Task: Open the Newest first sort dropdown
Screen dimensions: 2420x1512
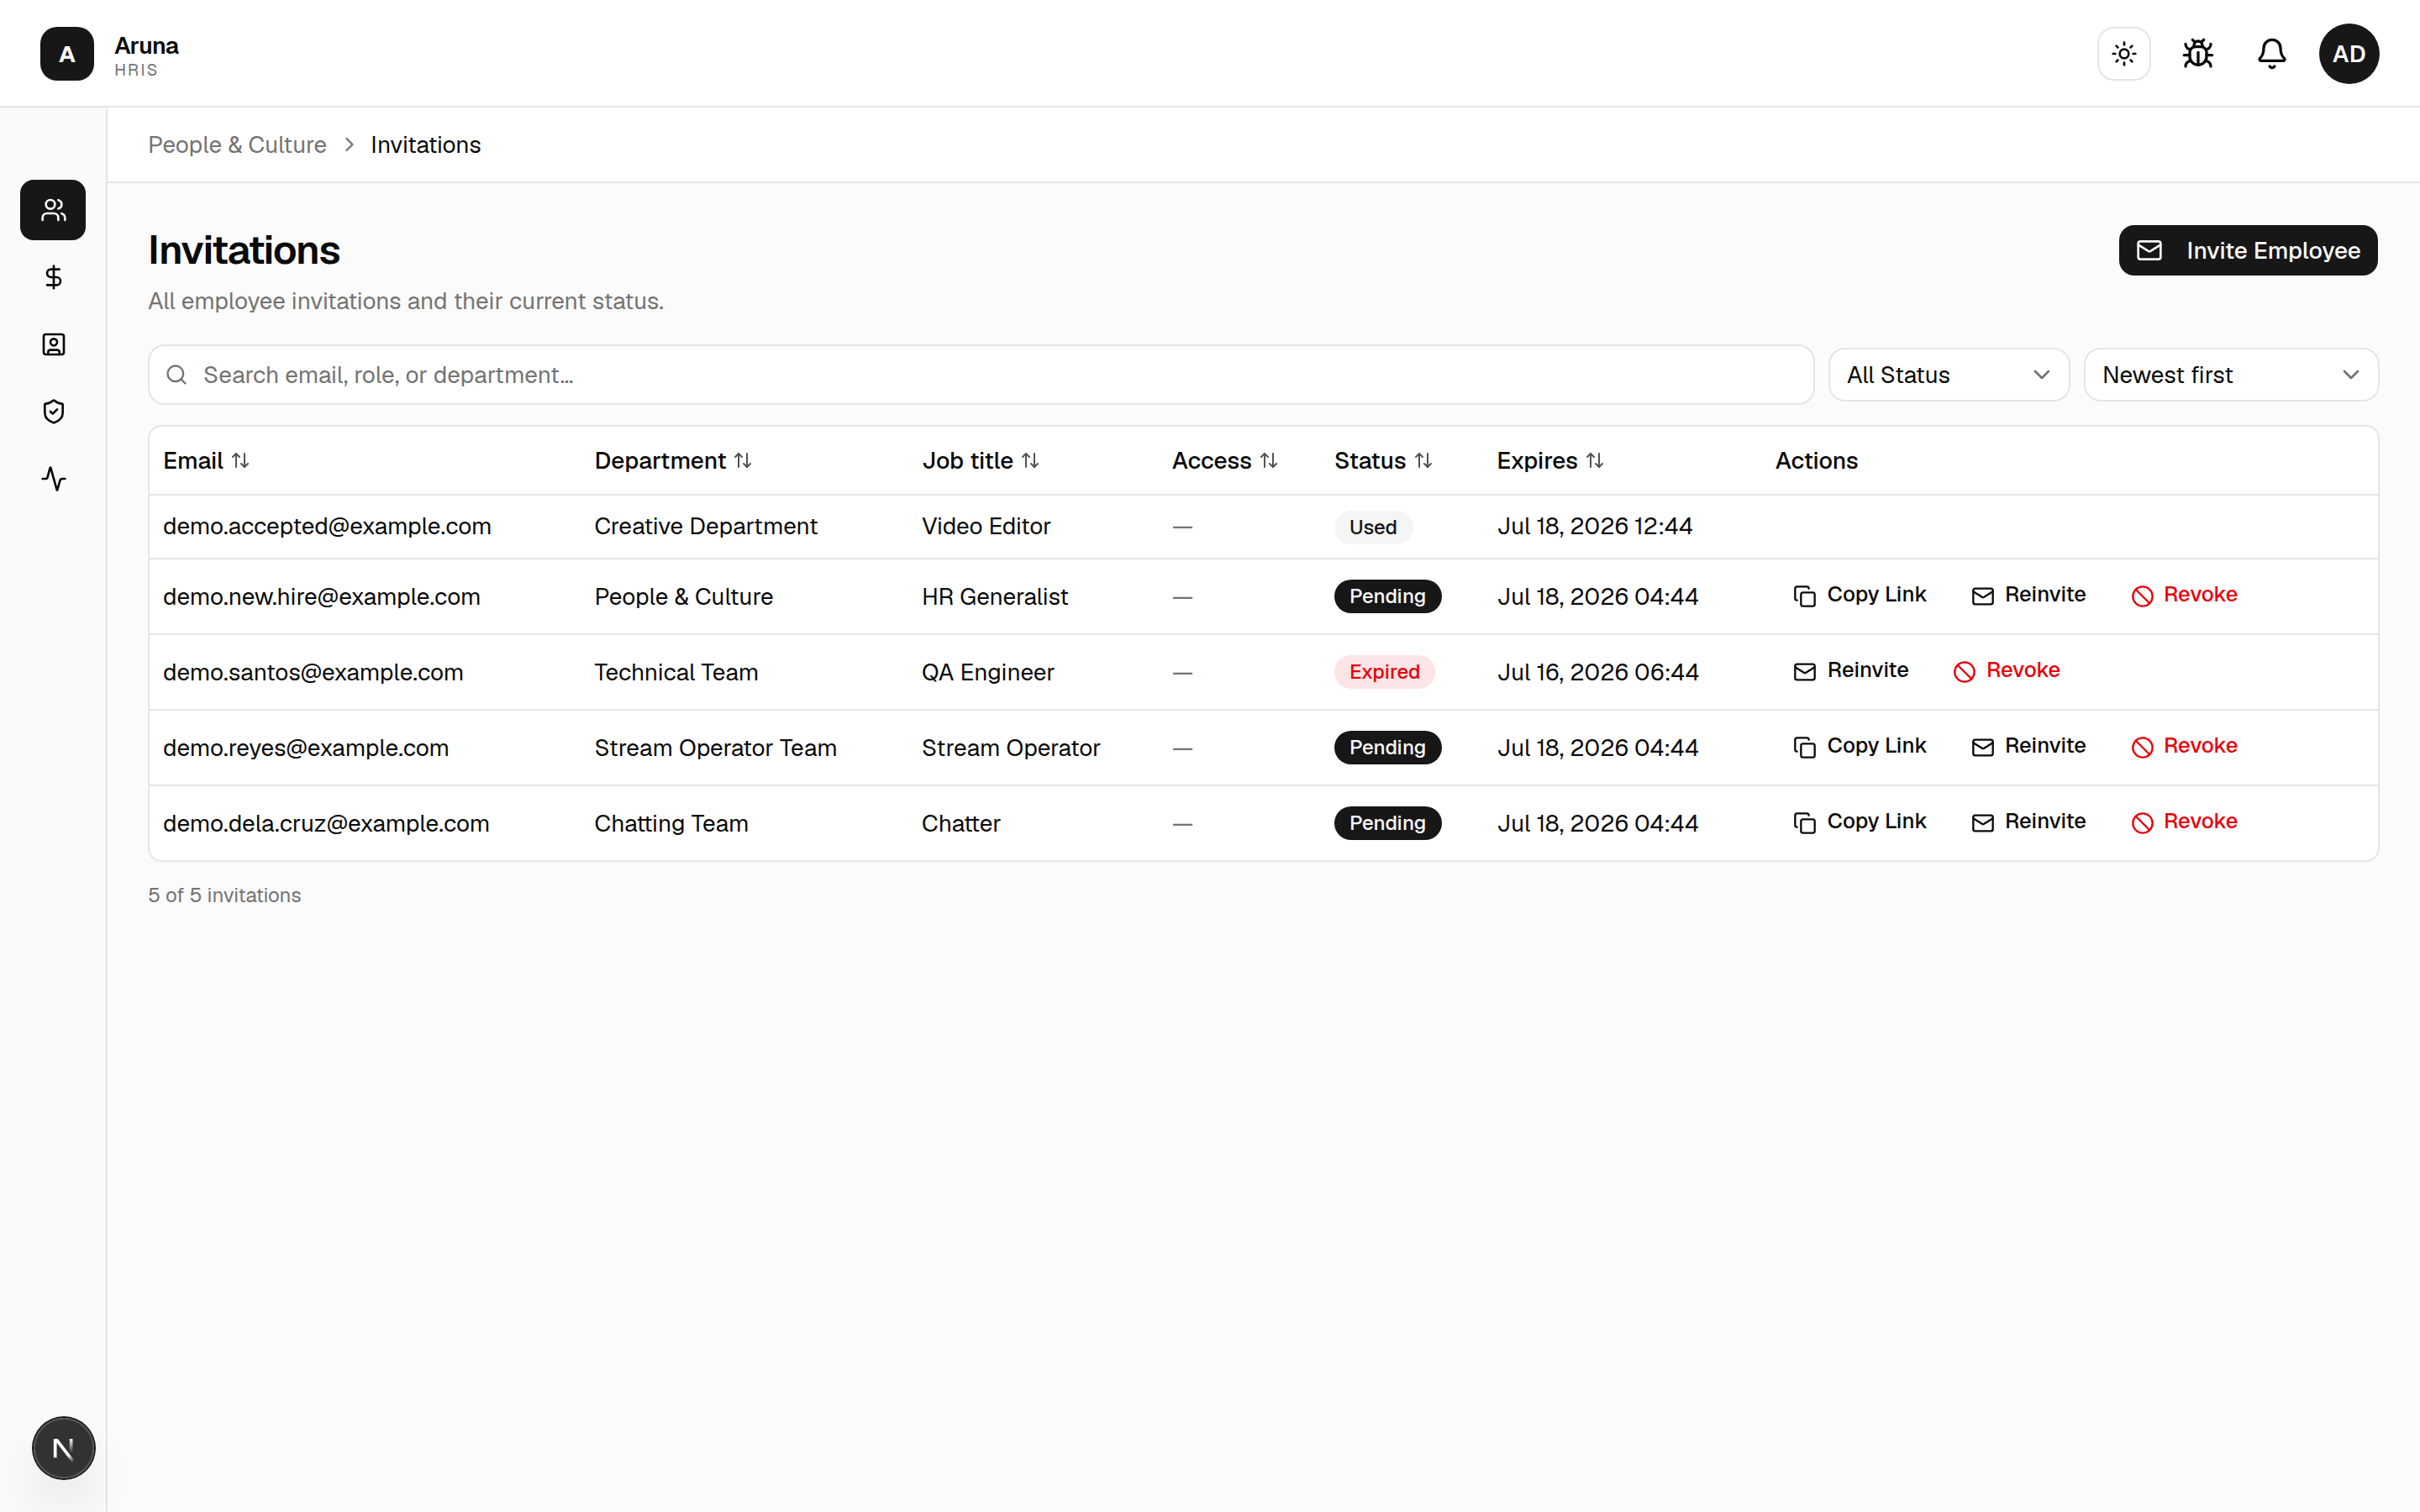Action: point(2231,375)
